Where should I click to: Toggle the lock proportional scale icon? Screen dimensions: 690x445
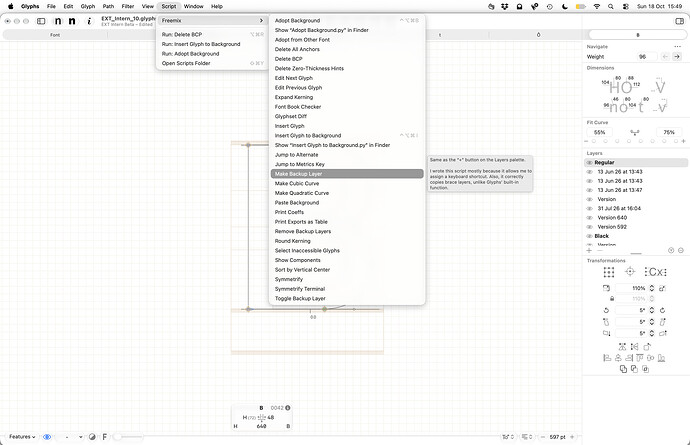[612, 299]
